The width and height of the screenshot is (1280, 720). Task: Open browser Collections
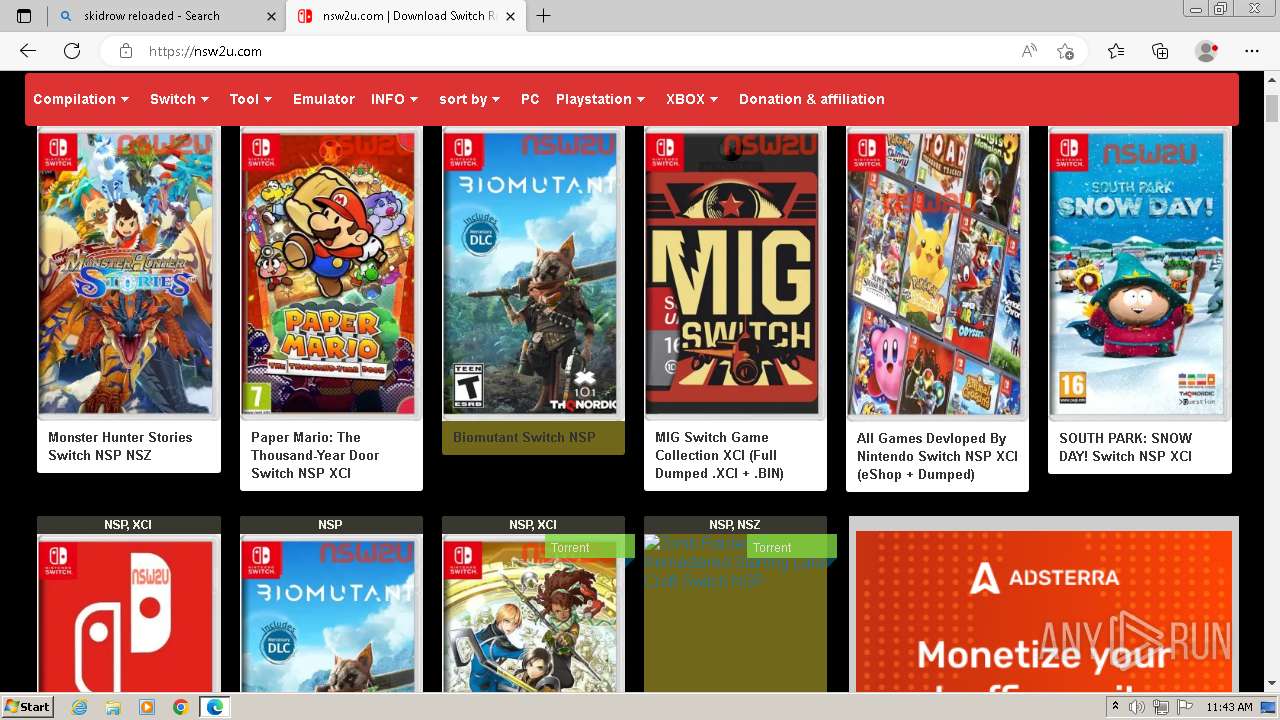coord(1160,51)
